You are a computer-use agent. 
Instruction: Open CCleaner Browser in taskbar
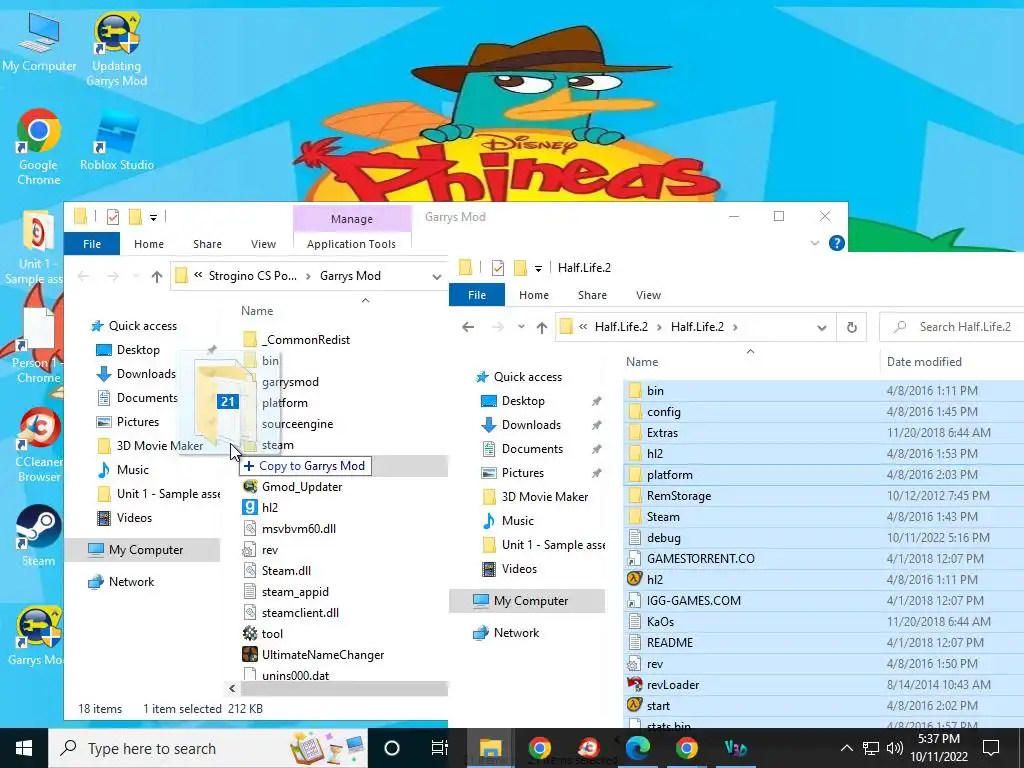tap(588, 748)
